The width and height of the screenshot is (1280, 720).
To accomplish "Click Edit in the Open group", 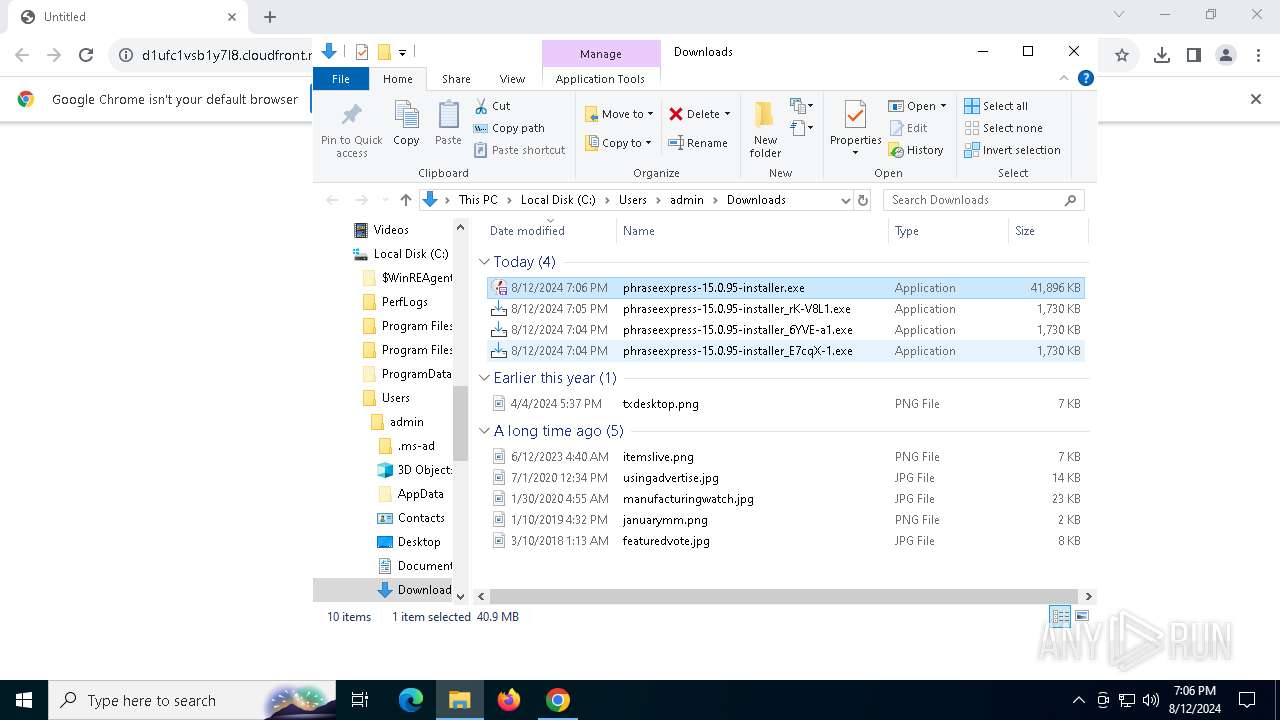I will tap(908, 128).
